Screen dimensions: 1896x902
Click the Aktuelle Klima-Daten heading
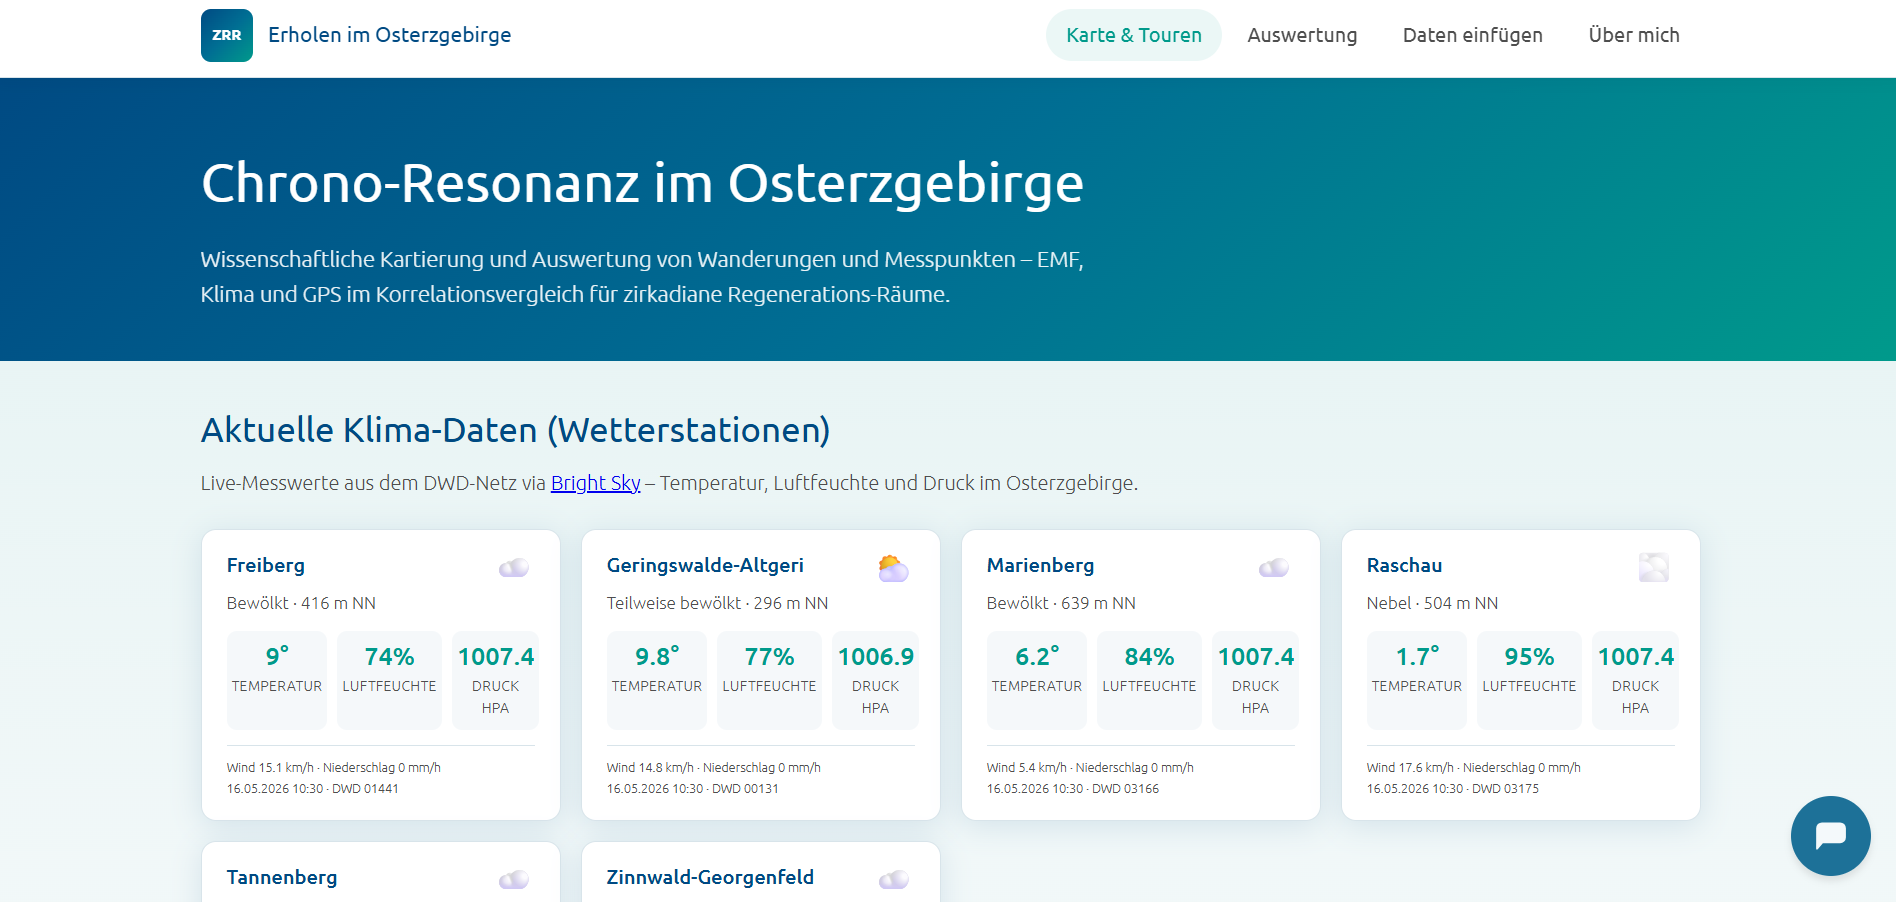515,430
